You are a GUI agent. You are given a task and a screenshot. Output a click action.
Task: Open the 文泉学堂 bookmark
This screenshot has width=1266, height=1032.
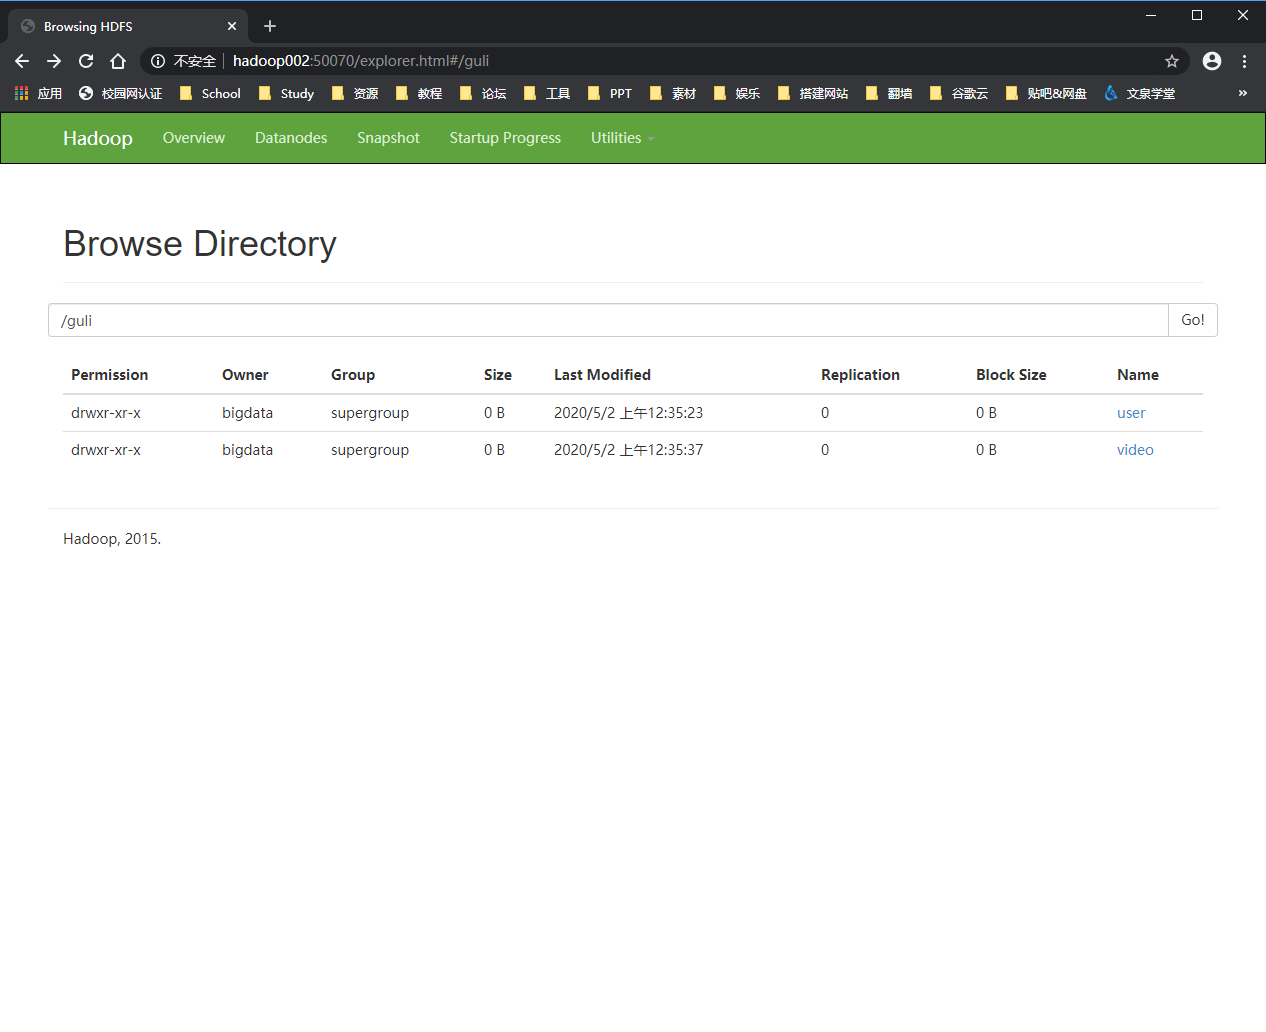coord(1140,93)
